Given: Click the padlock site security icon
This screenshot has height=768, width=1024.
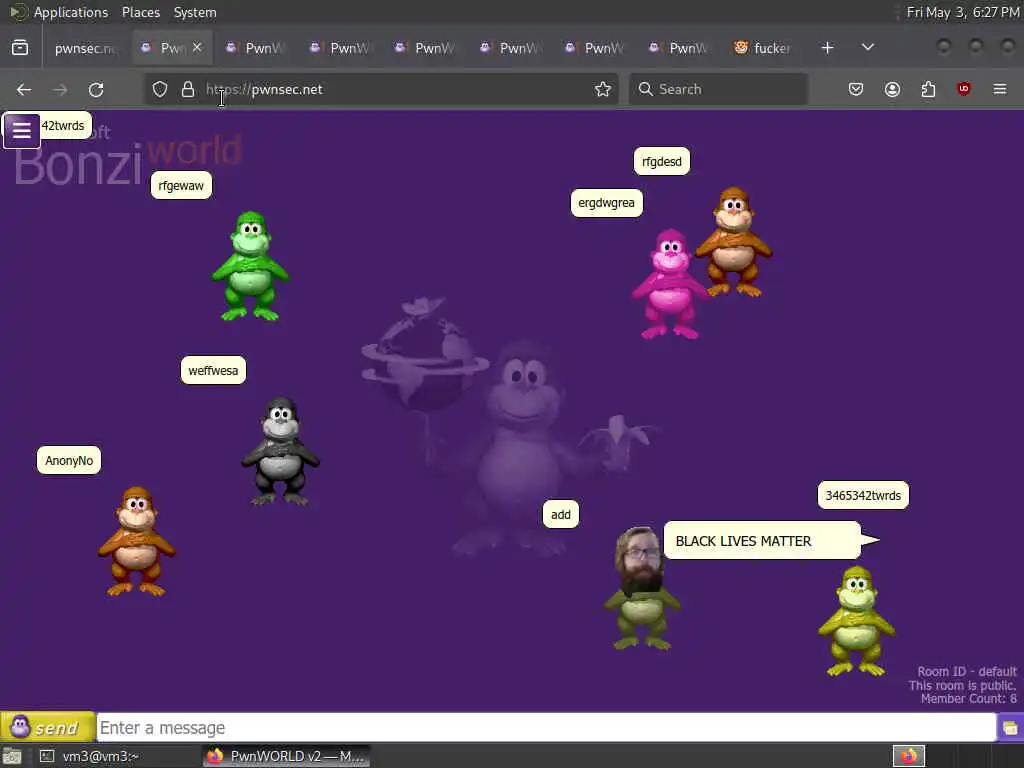Looking at the screenshot, I should tap(188, 89).
